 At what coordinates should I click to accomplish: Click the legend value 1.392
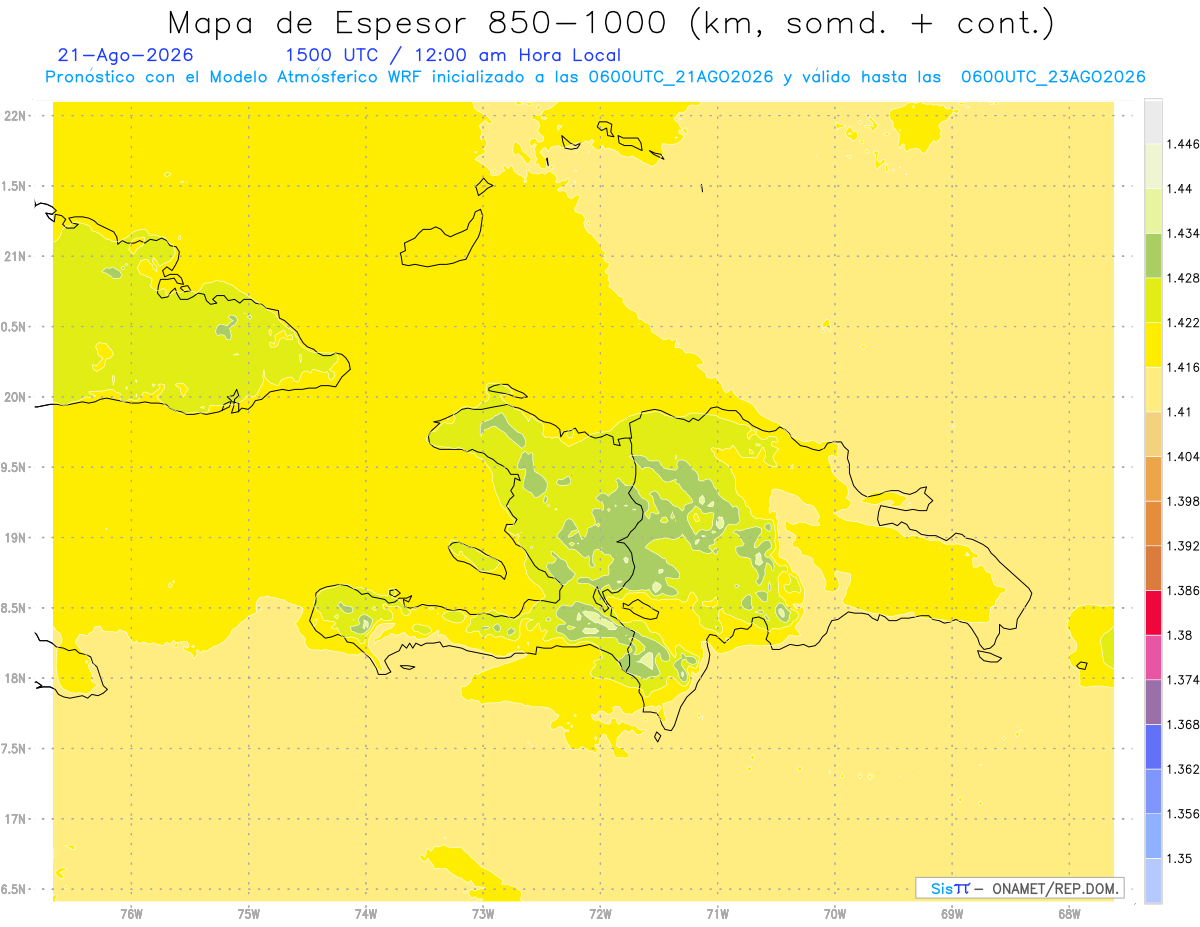click(1183, 546)
